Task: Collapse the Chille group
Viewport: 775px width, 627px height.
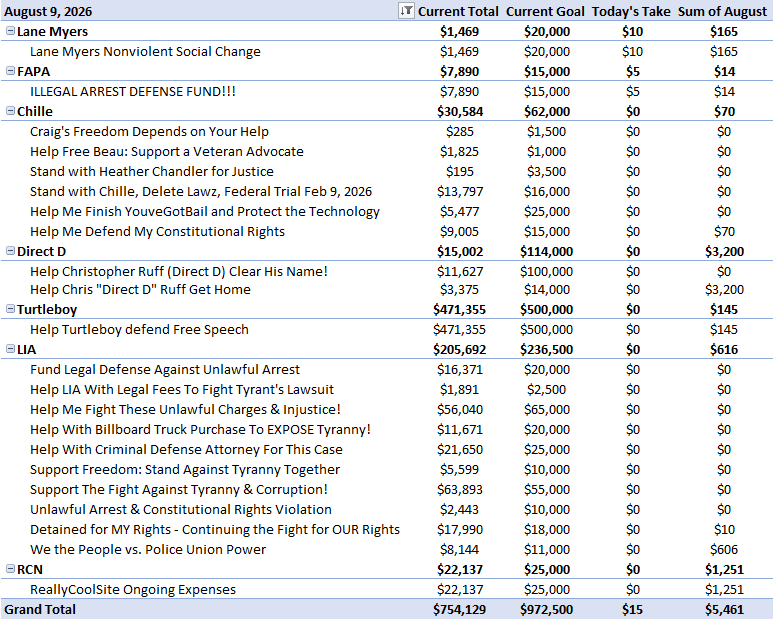Action: (x=10, y=111)
